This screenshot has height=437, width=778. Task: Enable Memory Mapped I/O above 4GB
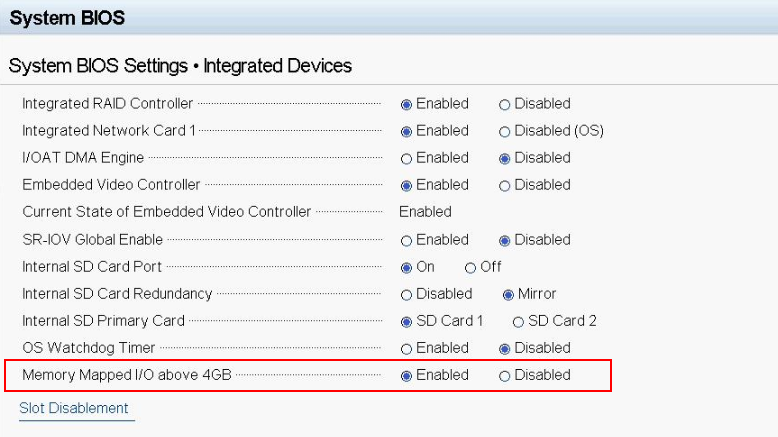click(406, 375)
